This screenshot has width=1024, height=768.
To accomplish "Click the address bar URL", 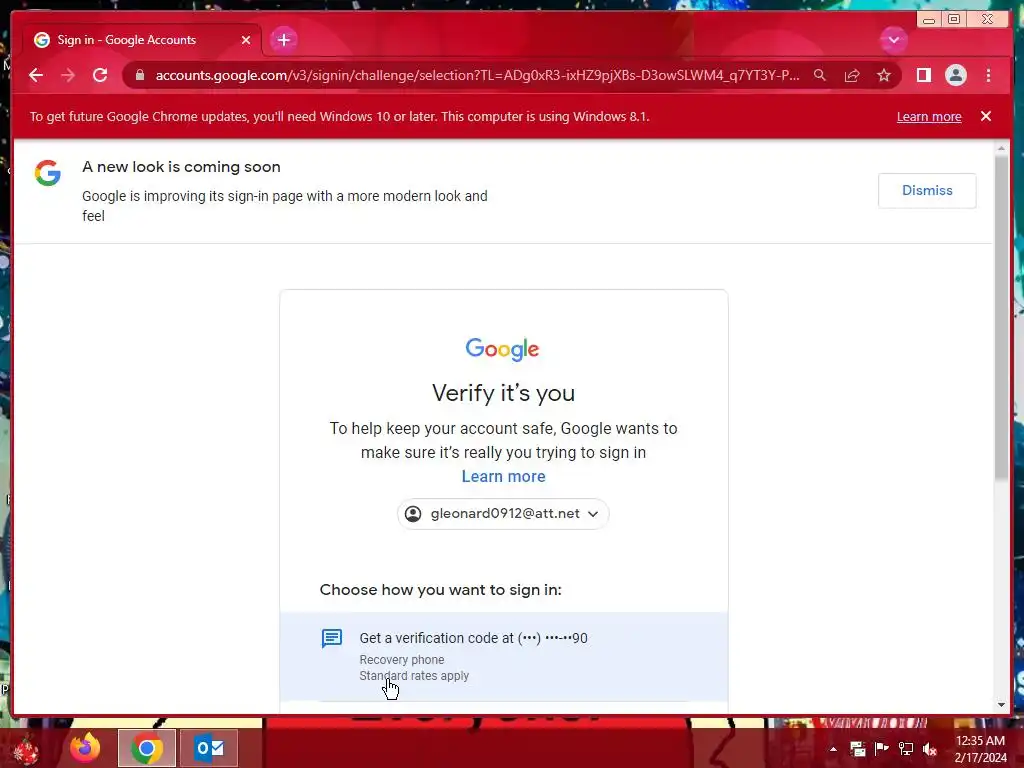I will (477, 76).
